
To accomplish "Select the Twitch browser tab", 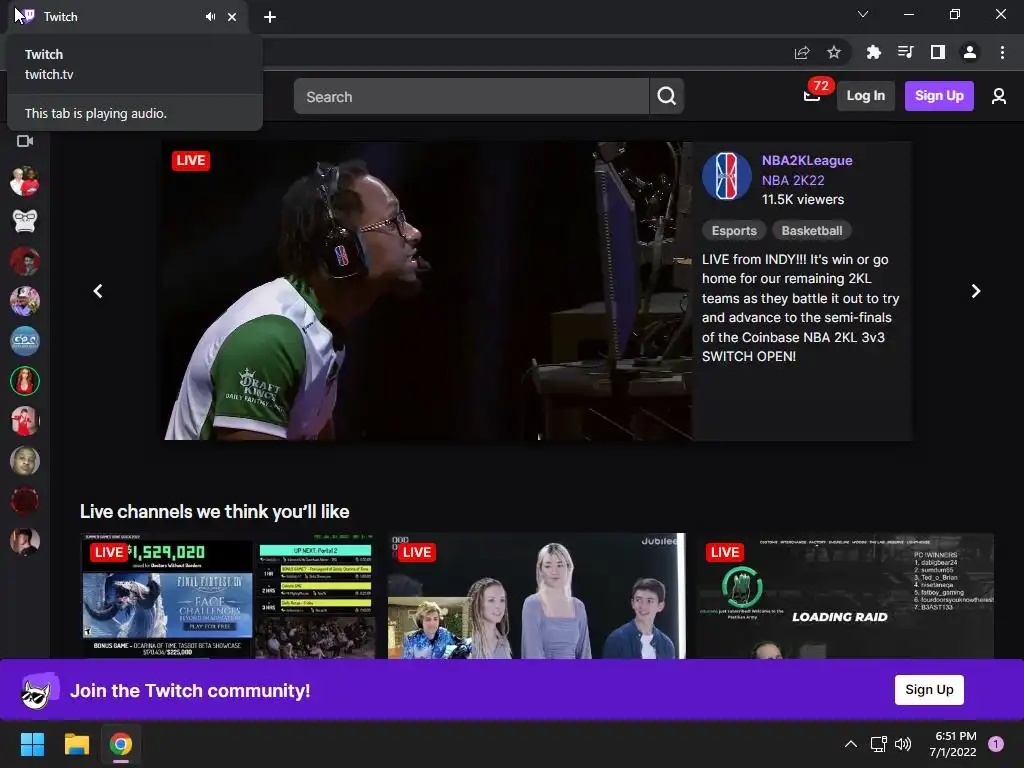I will click(x=127, y=17).
